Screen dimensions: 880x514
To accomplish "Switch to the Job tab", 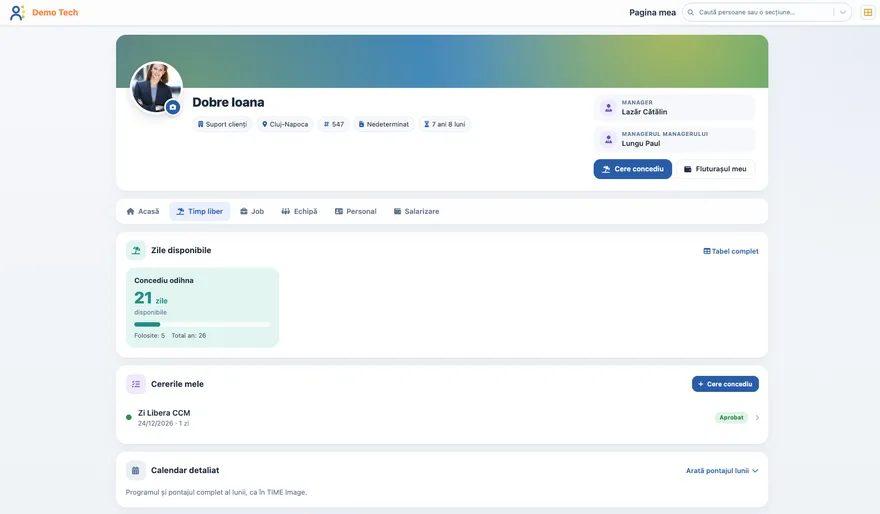I will tap(252, 212).
